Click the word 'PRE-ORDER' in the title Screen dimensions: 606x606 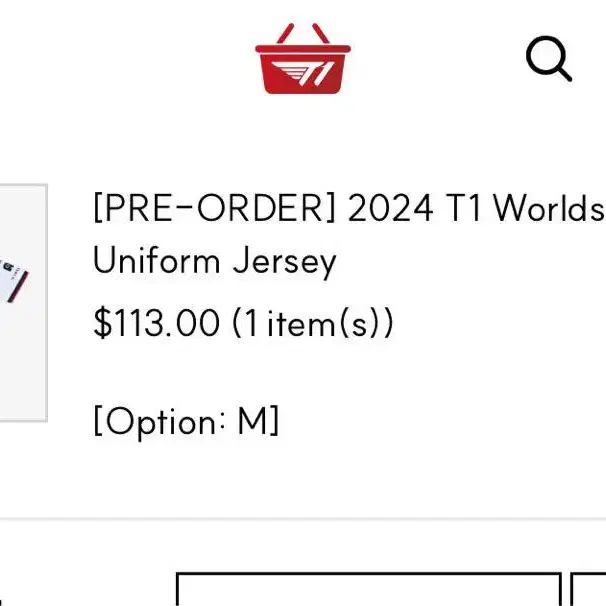coord(214,208)
